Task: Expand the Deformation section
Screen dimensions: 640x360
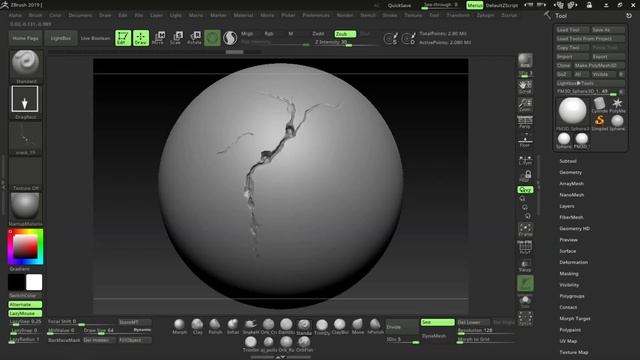Action: pyautogui.click(x=573, y=262)
